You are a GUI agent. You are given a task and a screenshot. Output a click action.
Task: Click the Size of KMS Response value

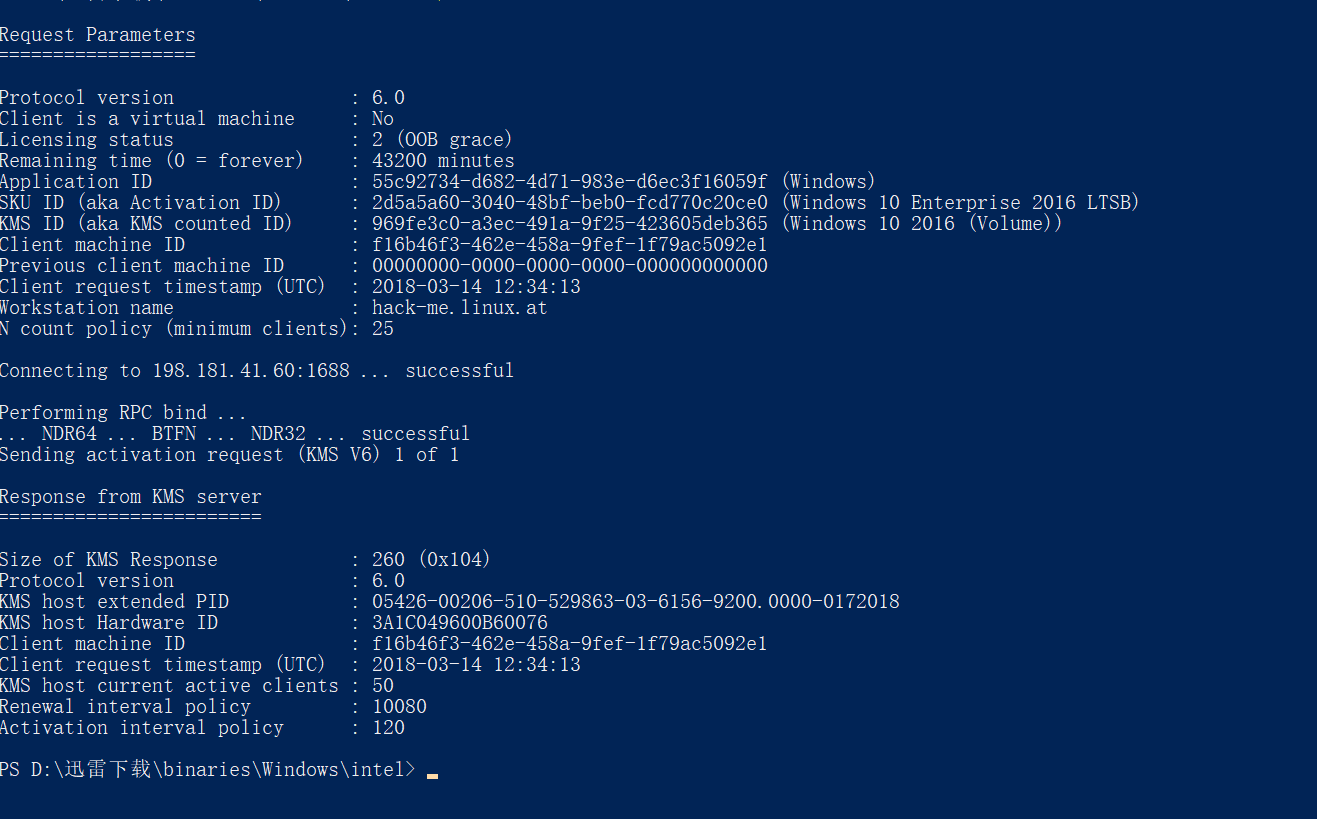(432, 560)
